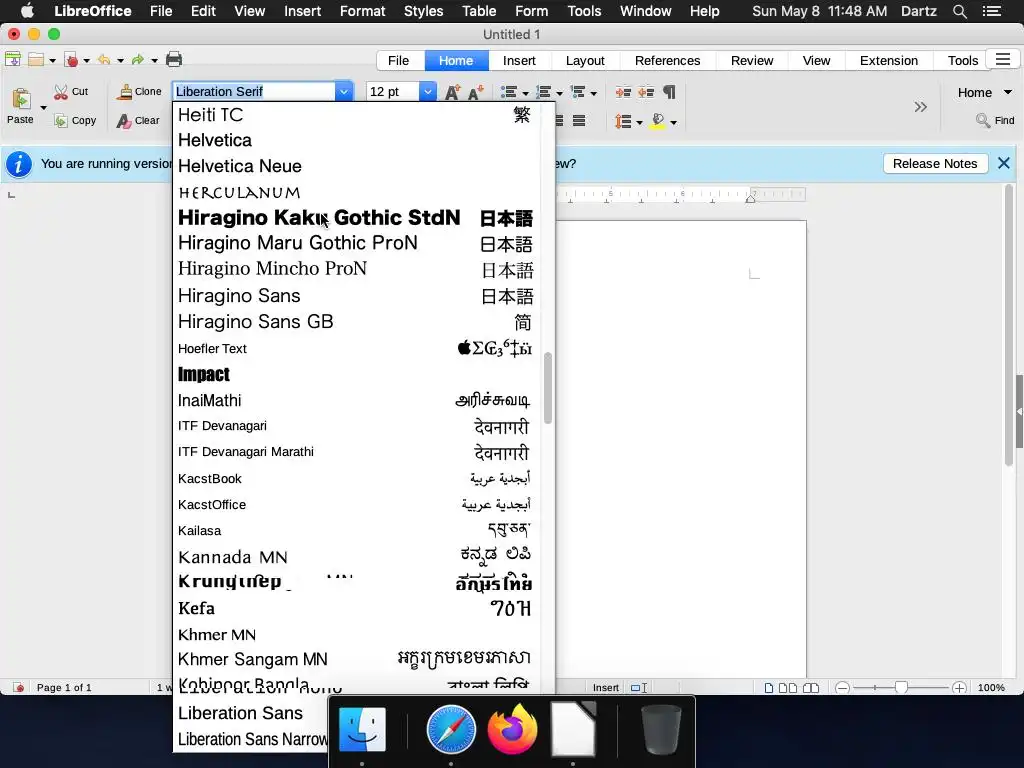Open Firefox from the Dock
The width and height of the screenshot is (1024, 768).
[513, 729]
